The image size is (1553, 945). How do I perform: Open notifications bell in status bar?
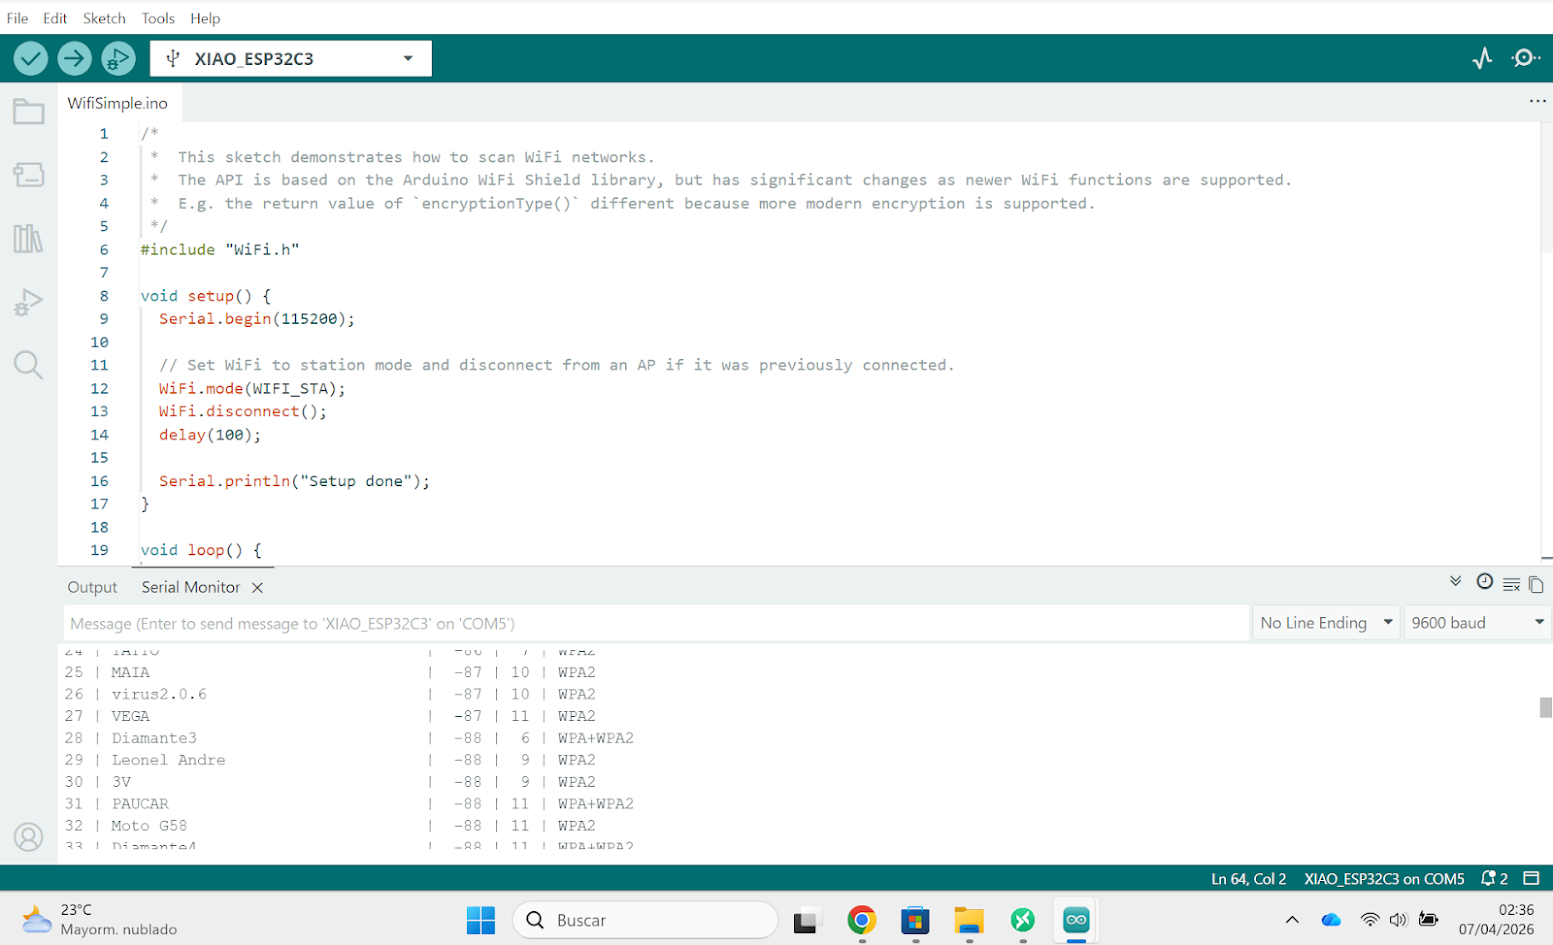click(1494, 879)
